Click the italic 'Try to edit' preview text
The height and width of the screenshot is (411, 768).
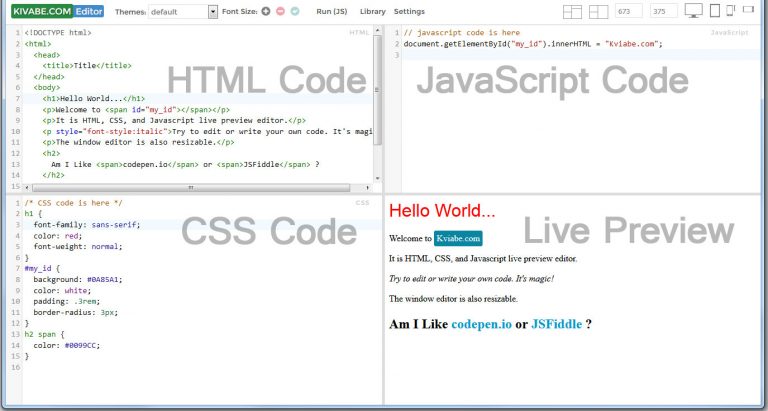[x=471, y=279]
